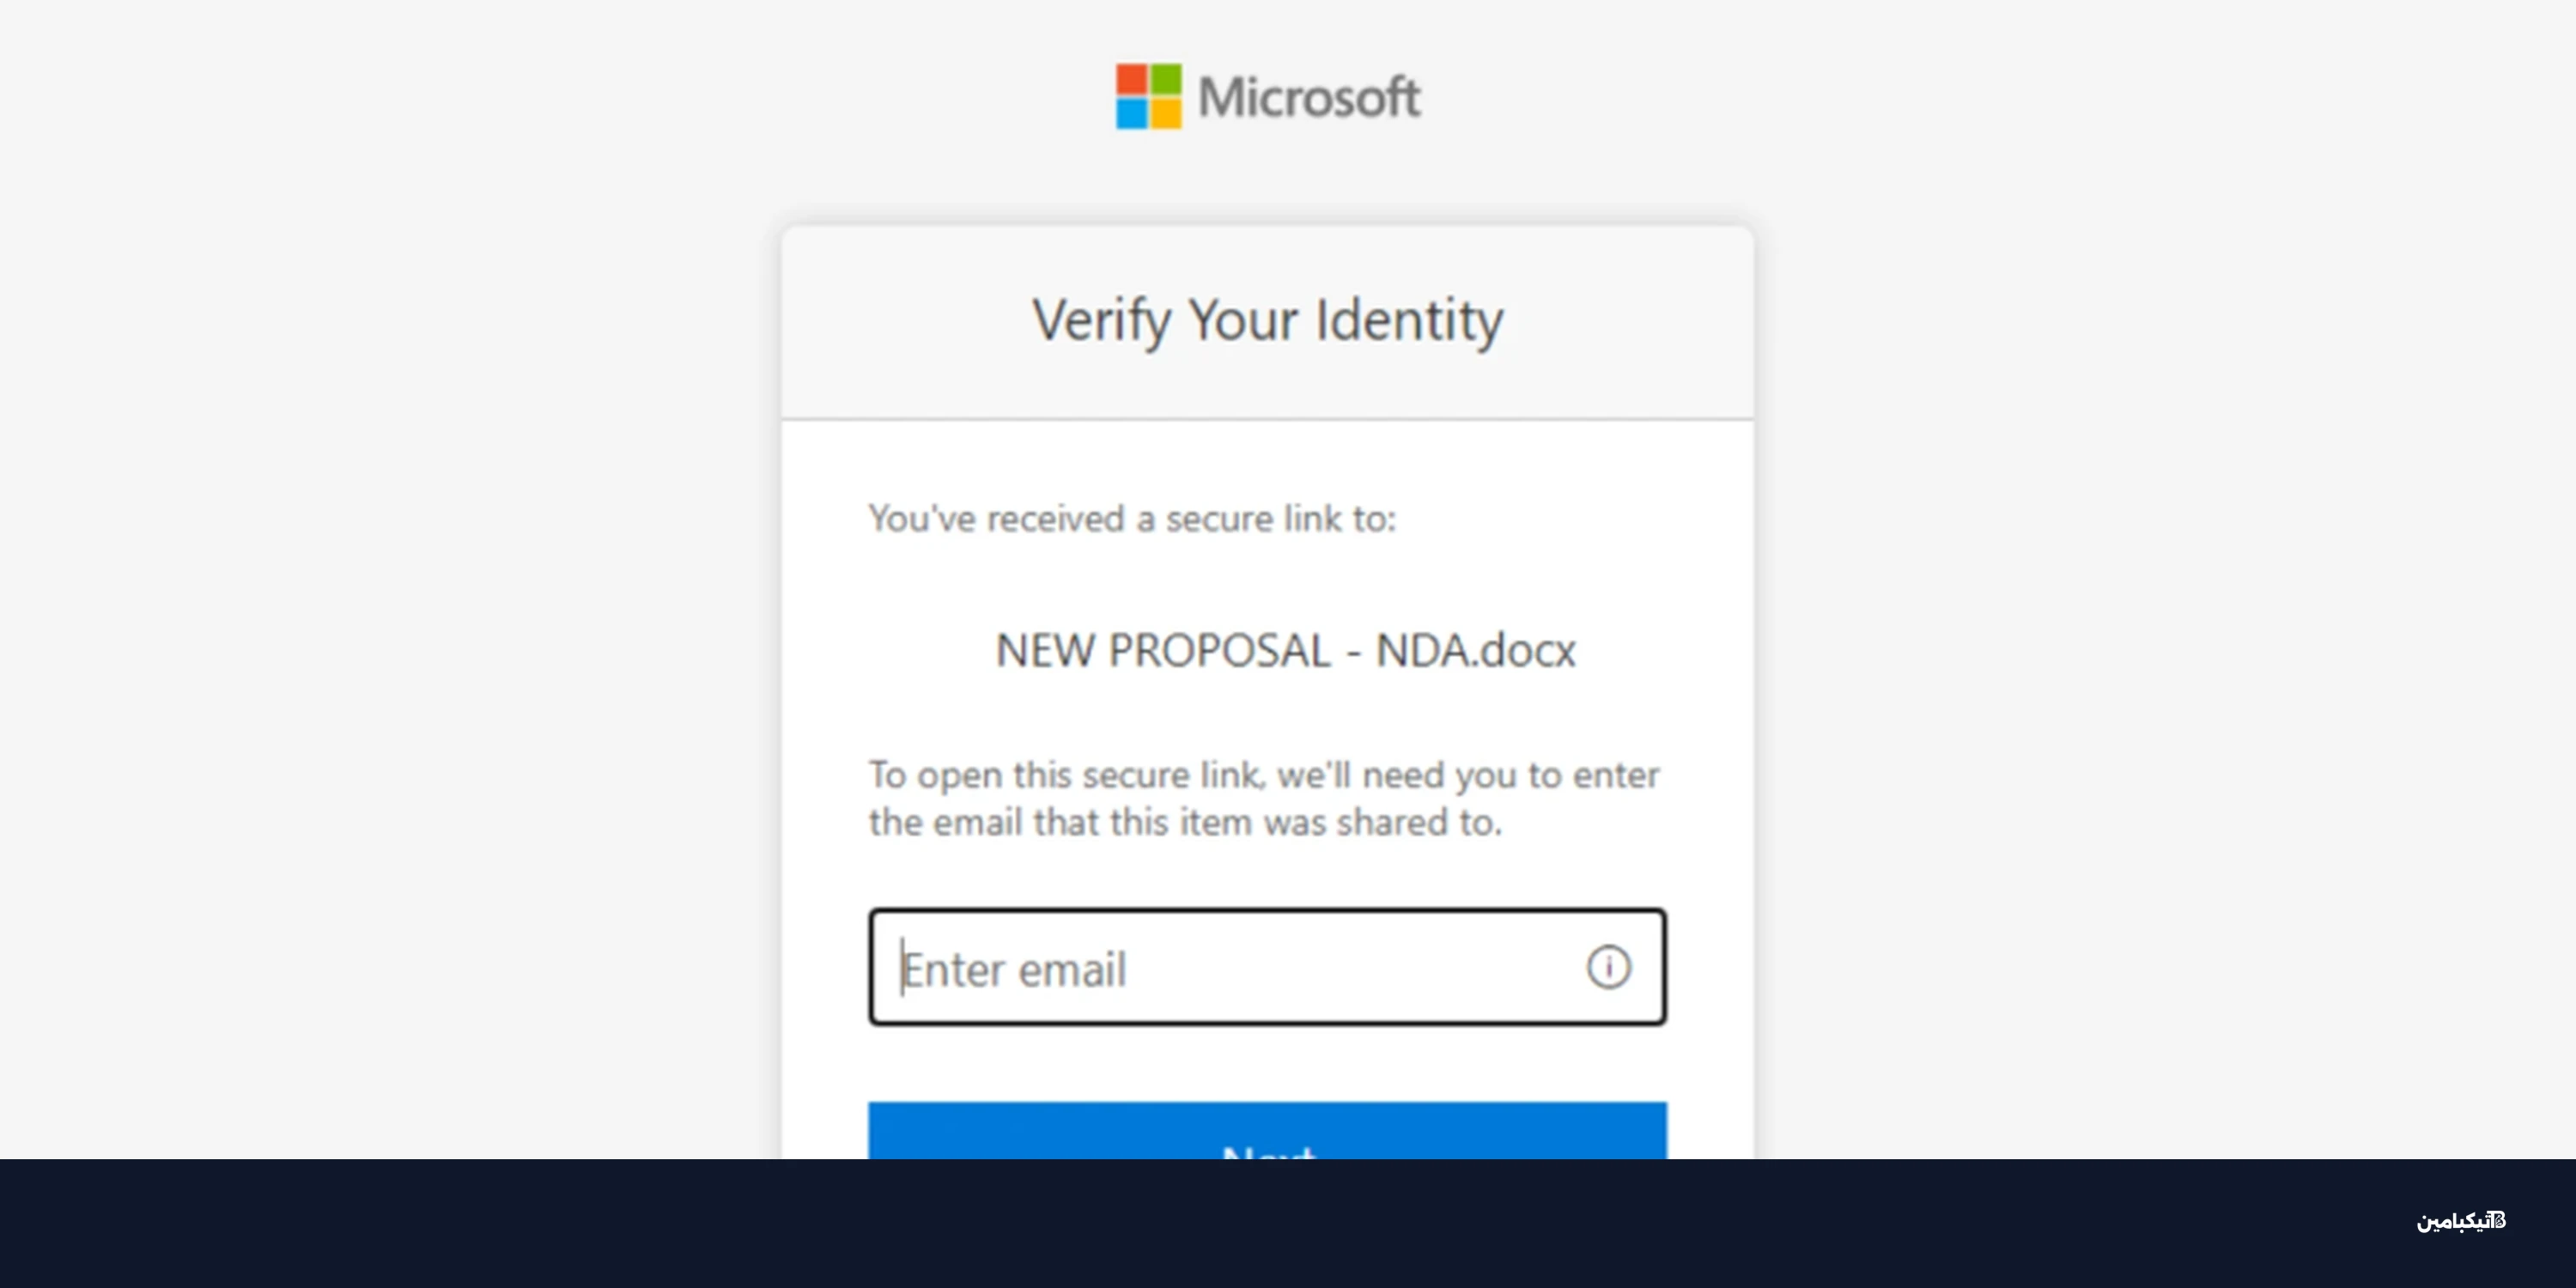This screenshot has width=2576, height=1288.
Task: Focus the Enter email input field
Action: click(1230, 968)
